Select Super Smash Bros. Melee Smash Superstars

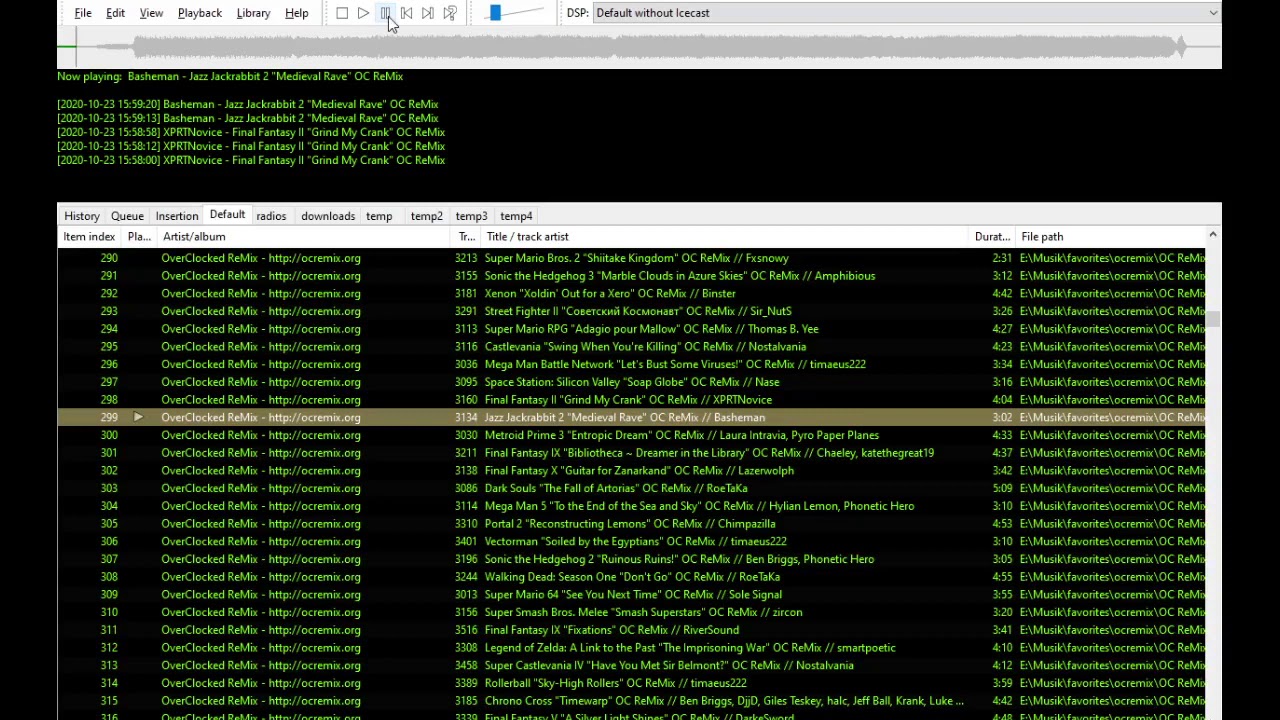tap(631, 612)
